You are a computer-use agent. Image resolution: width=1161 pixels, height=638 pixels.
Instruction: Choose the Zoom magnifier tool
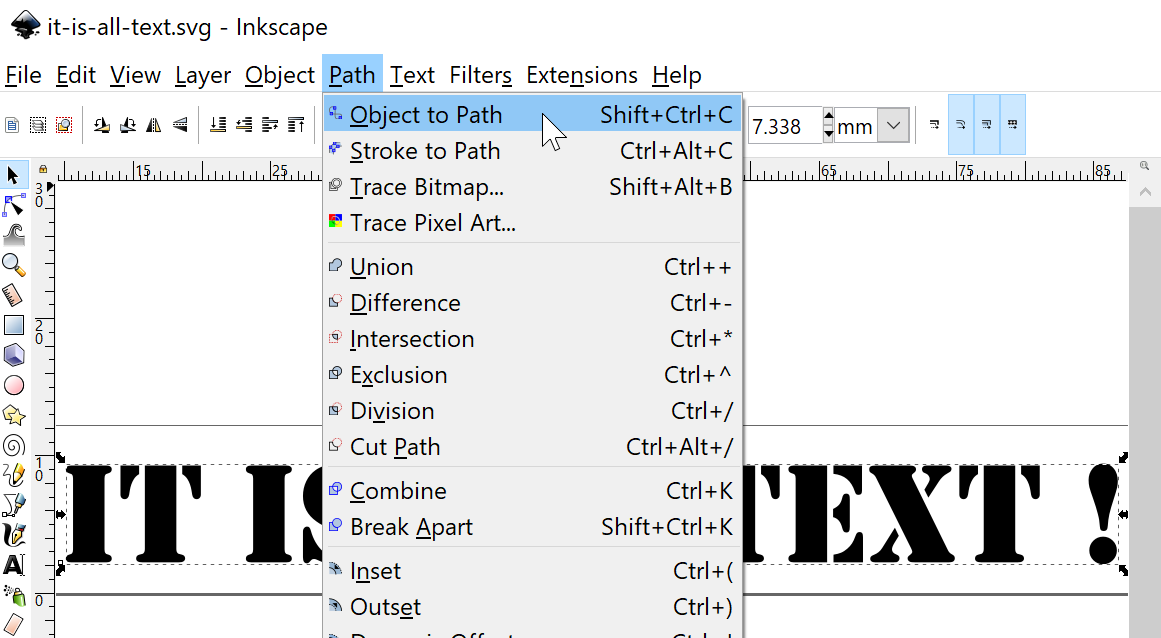point(14,265)
